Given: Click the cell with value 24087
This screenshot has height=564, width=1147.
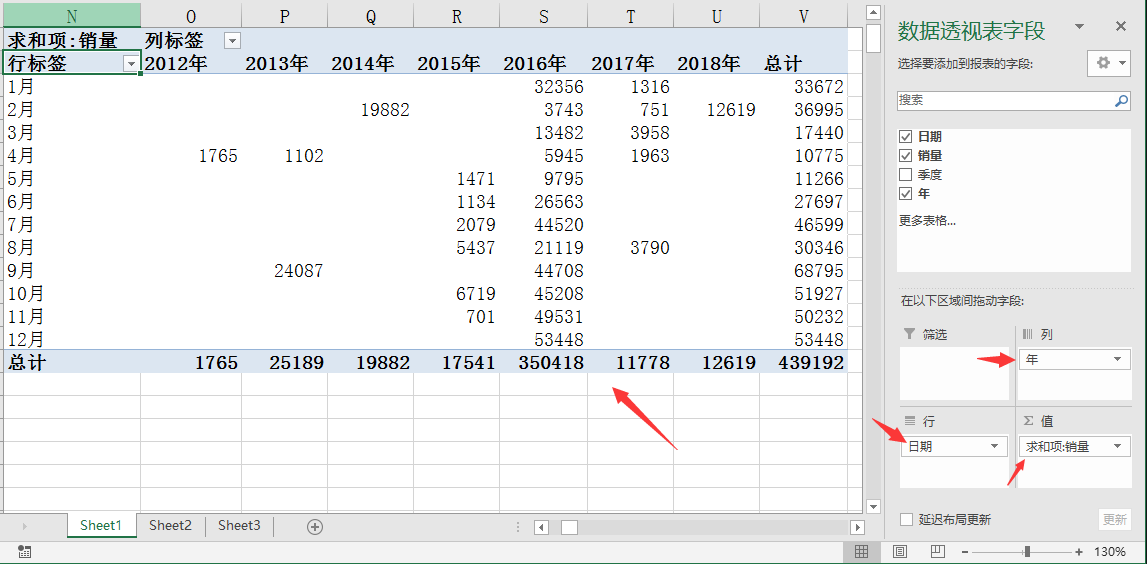Looking at the screenshot, I should (x=285, y=271).
